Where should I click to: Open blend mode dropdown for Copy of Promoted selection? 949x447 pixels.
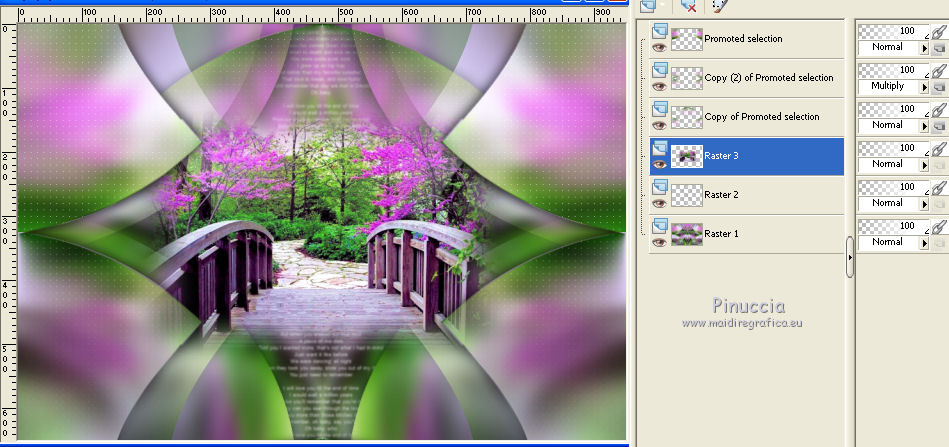pyautogui.click(x=924, y=126)
